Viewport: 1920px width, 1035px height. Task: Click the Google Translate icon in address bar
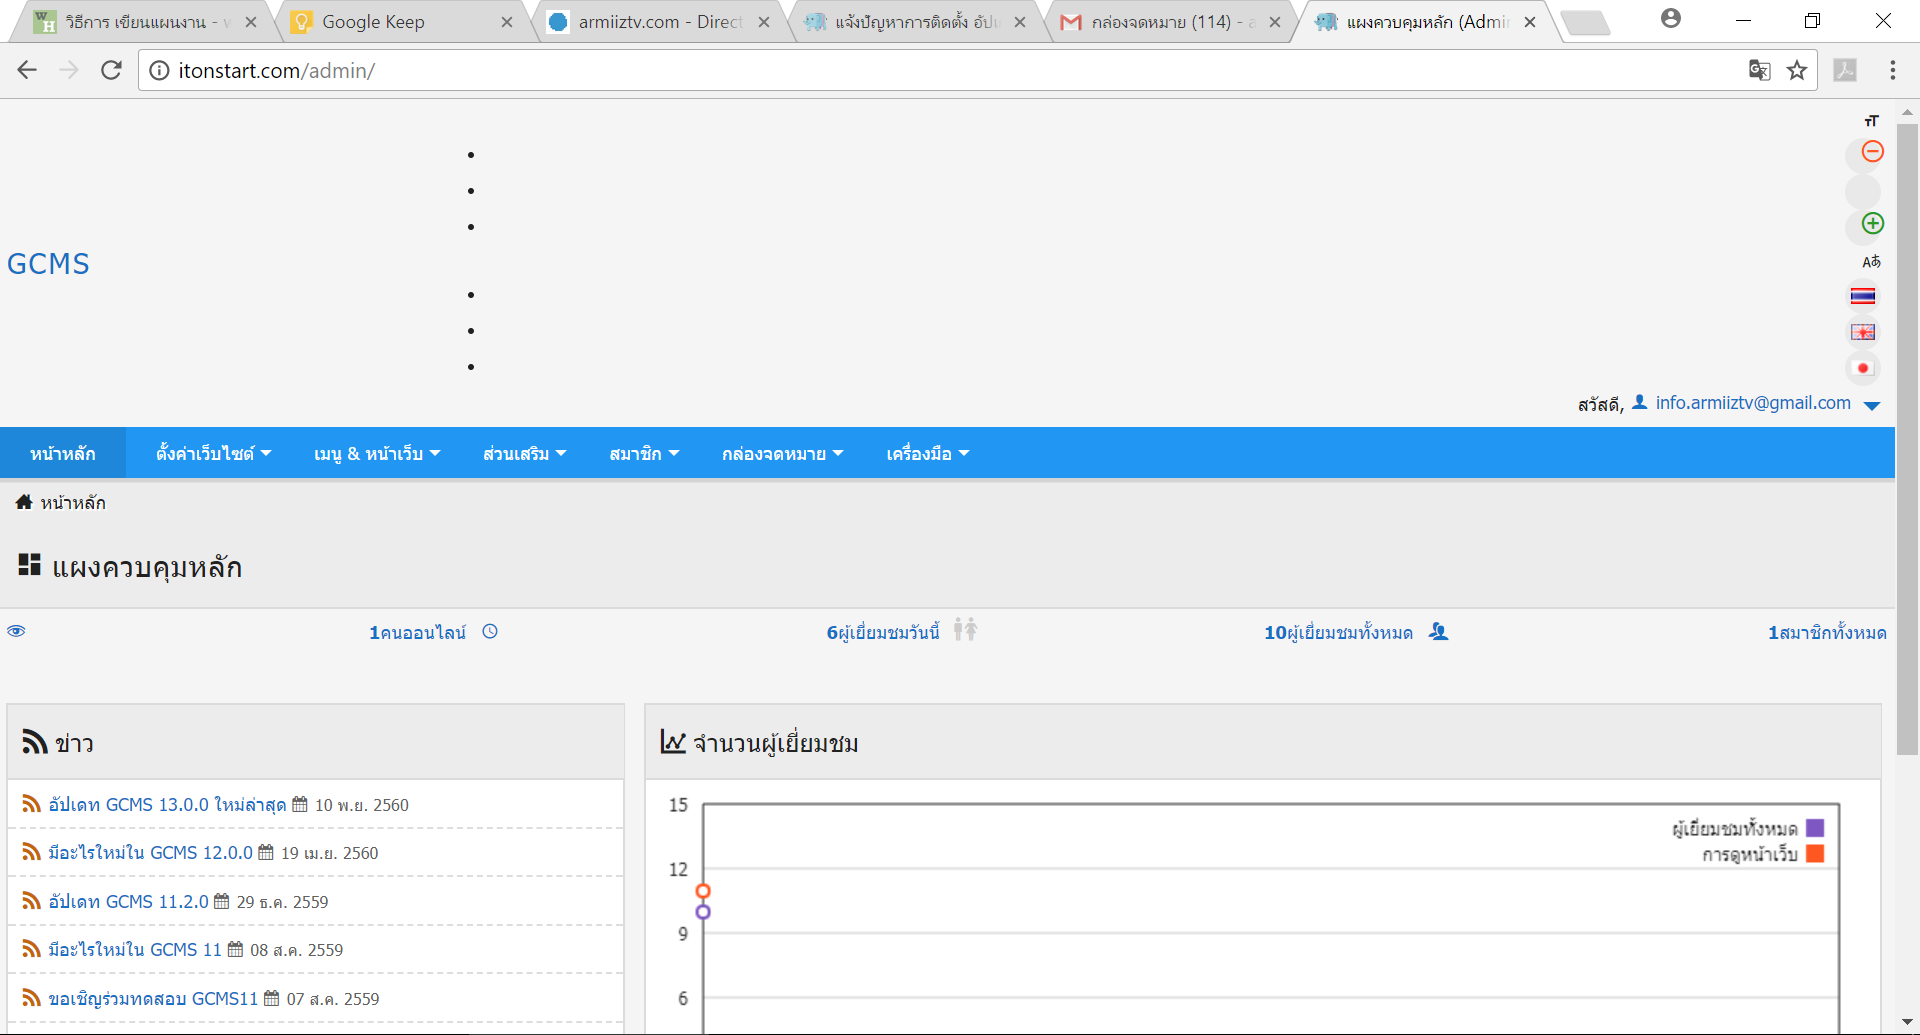1759,70
